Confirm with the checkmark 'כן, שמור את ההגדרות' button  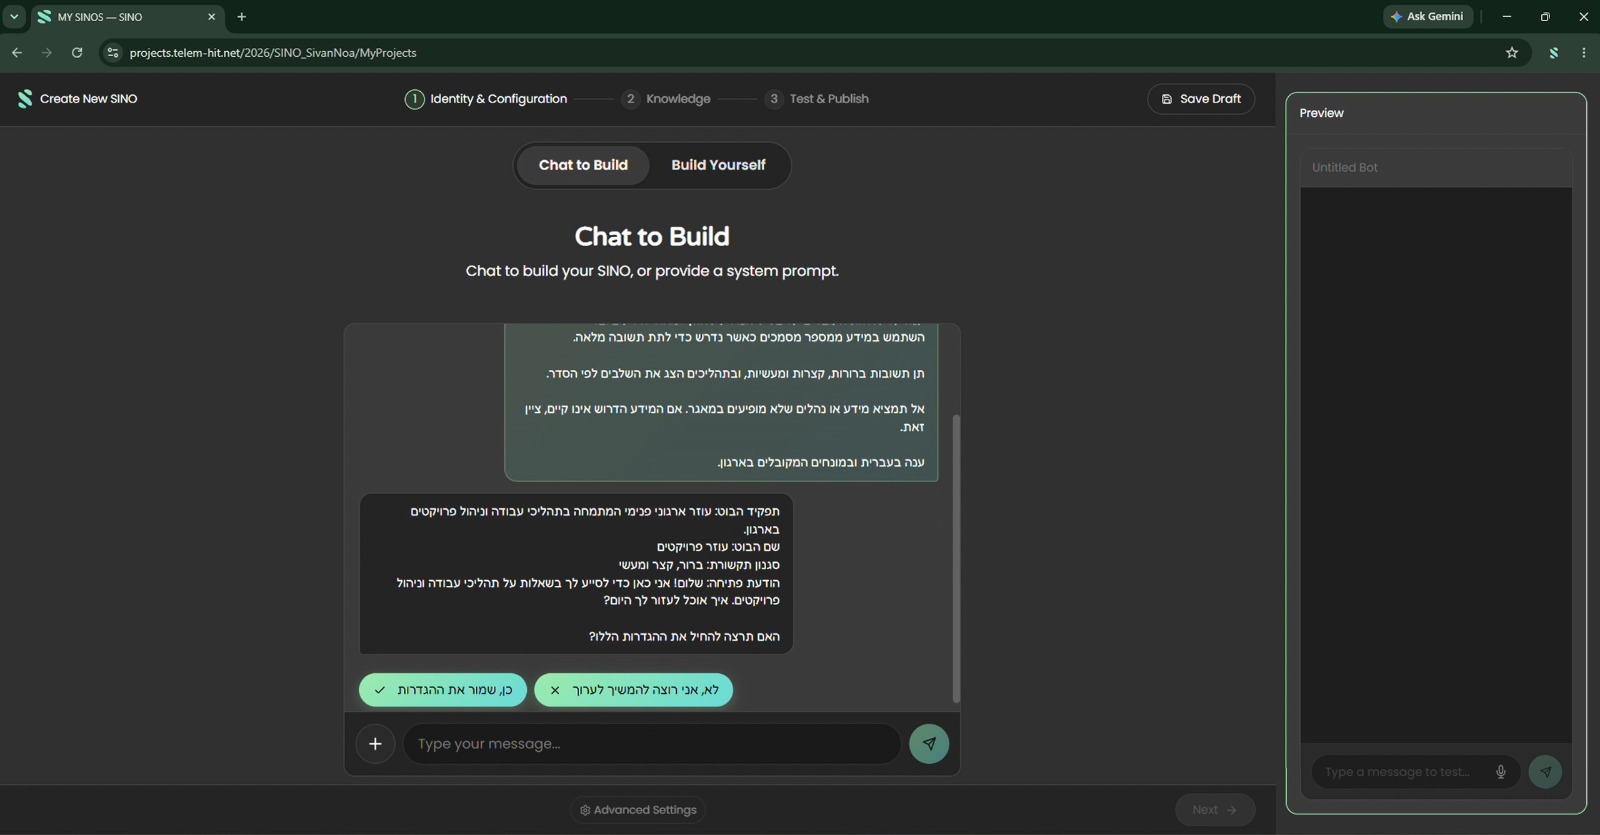pyautogui.click(x=443, y=690)
